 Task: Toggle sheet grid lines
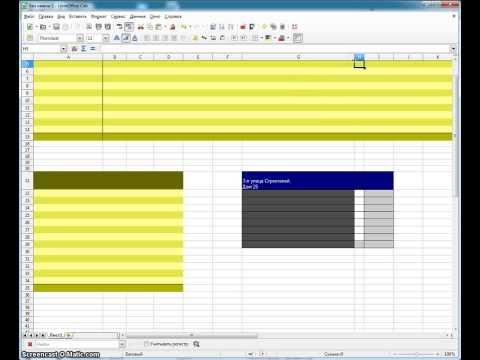pyautogui.click(x=298, y=38)
